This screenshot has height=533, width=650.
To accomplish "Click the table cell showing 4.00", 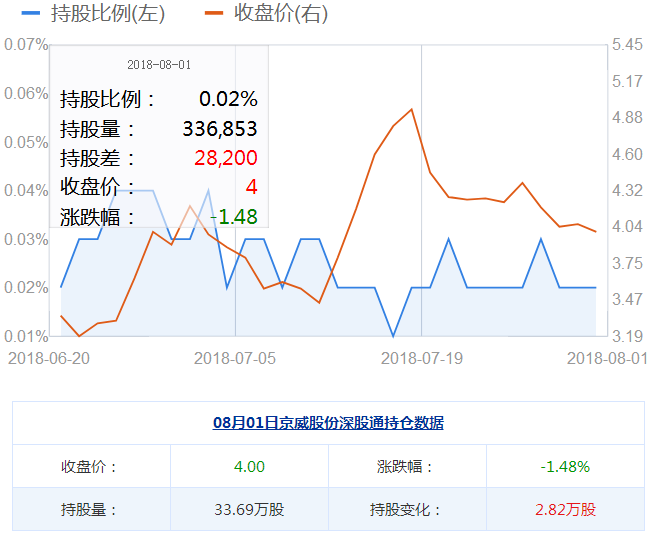I will [x=249, y=467].
